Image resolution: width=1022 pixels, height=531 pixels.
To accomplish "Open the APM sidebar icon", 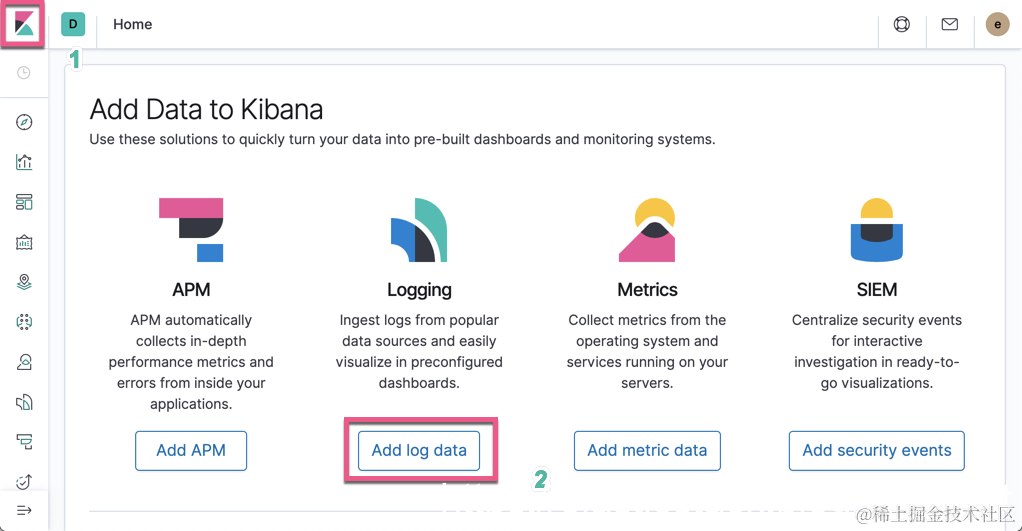I will [24, 442].
